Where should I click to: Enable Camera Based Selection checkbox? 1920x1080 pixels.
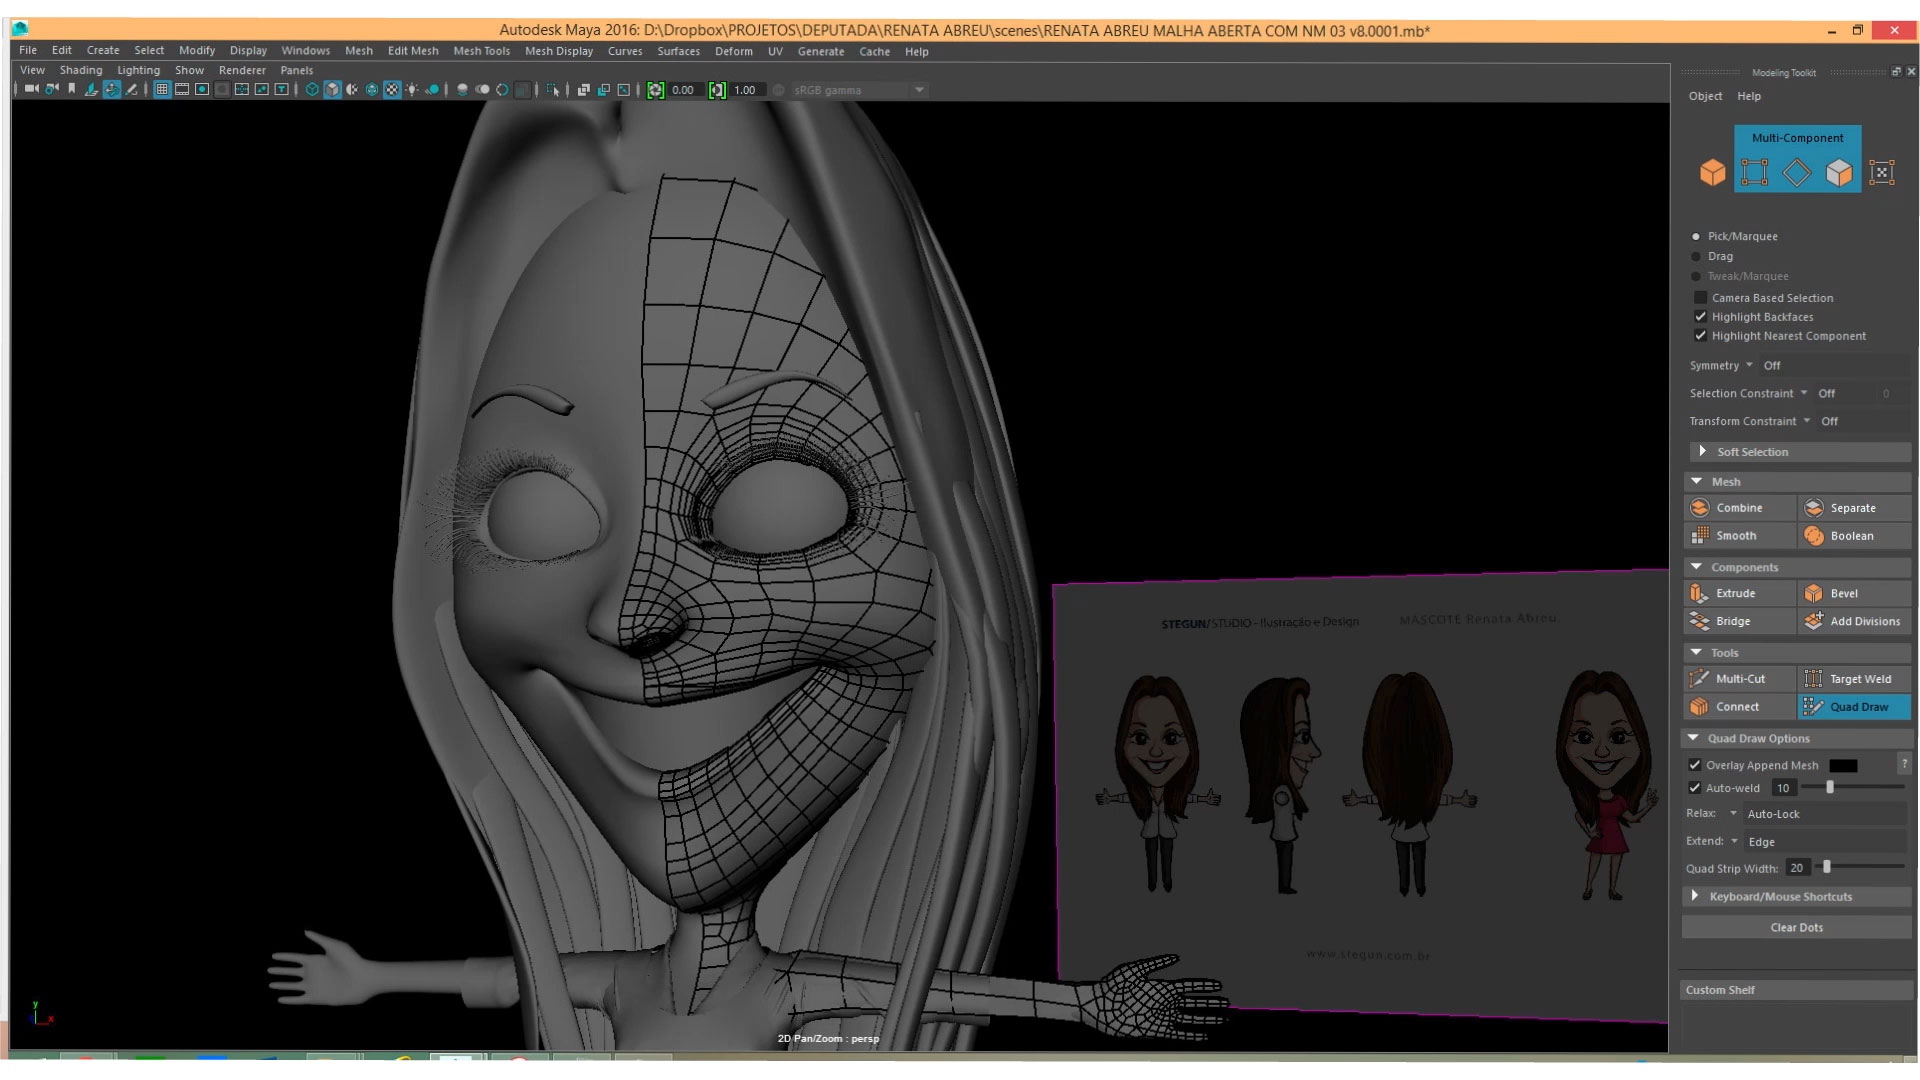(1700, 298)
